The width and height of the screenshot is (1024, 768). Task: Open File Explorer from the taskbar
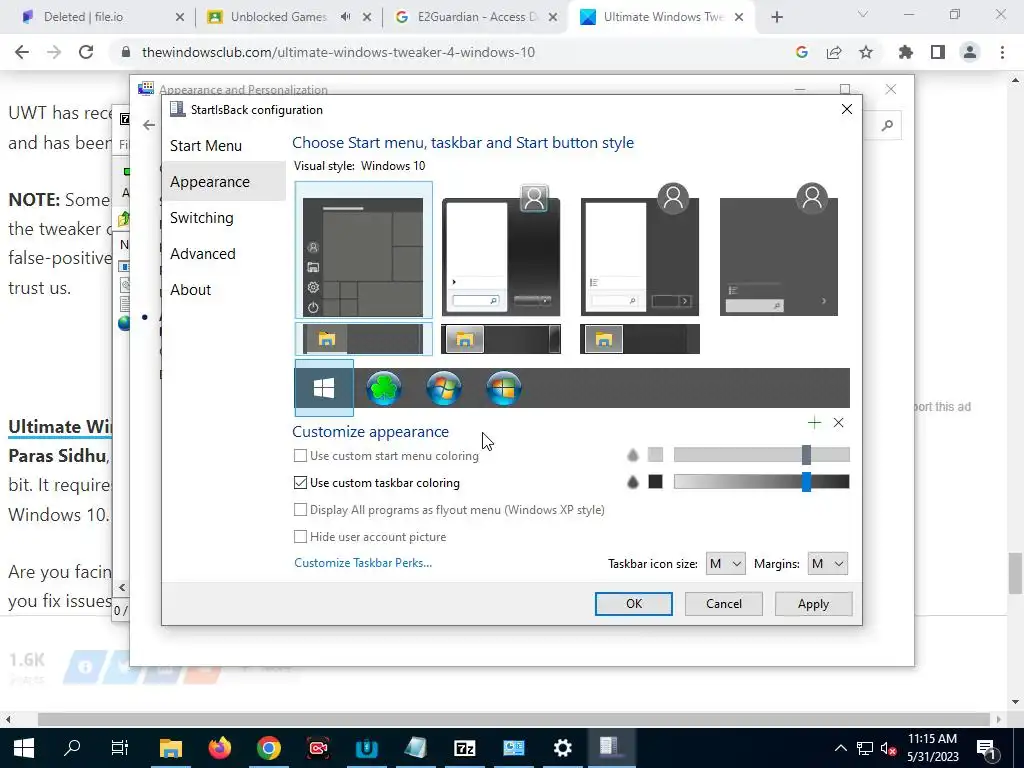click(170, 748)
